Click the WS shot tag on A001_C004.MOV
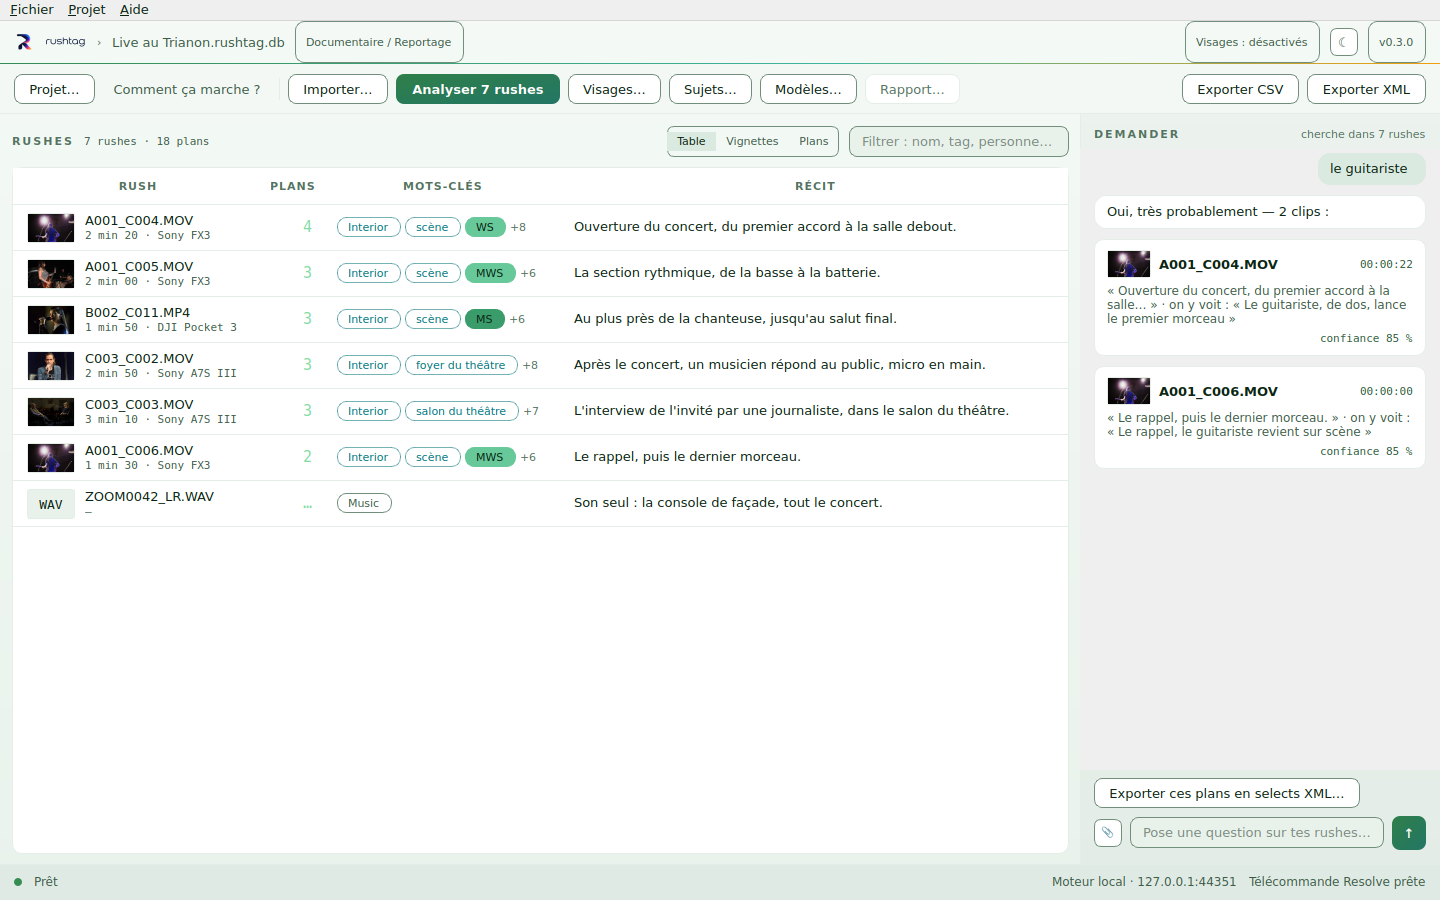 click(485, 227)
